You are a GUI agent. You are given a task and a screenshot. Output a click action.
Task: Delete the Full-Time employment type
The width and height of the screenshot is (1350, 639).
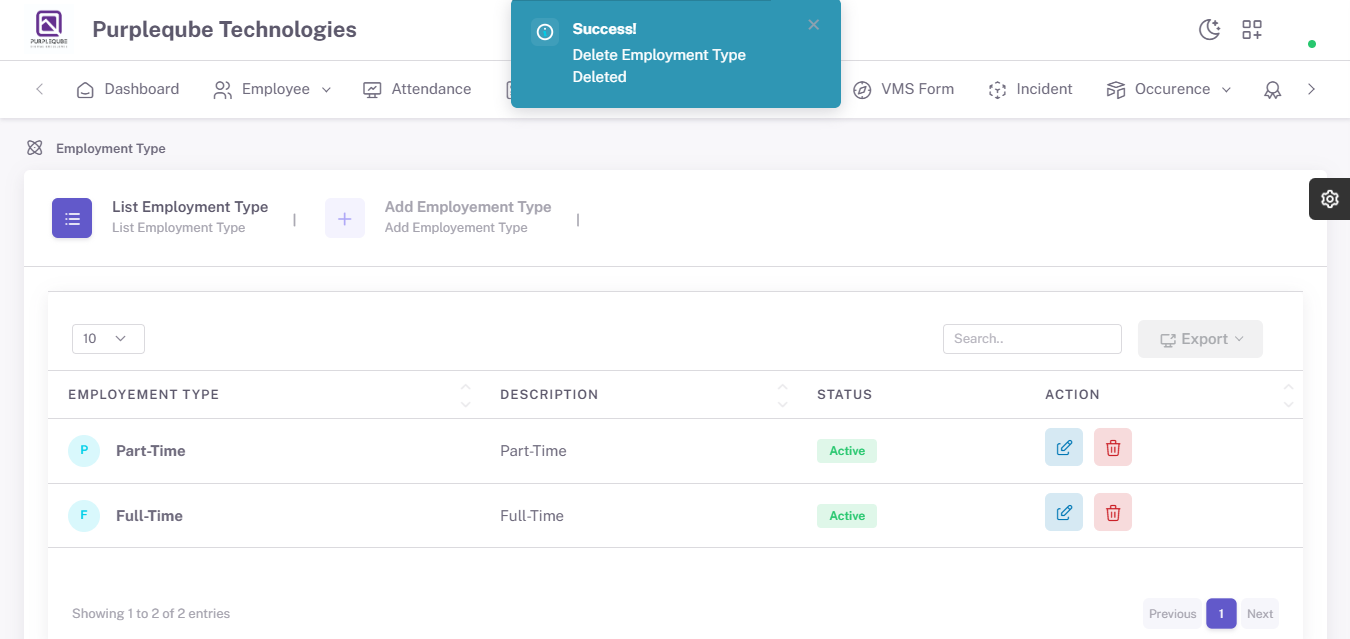coord(1113,512)
